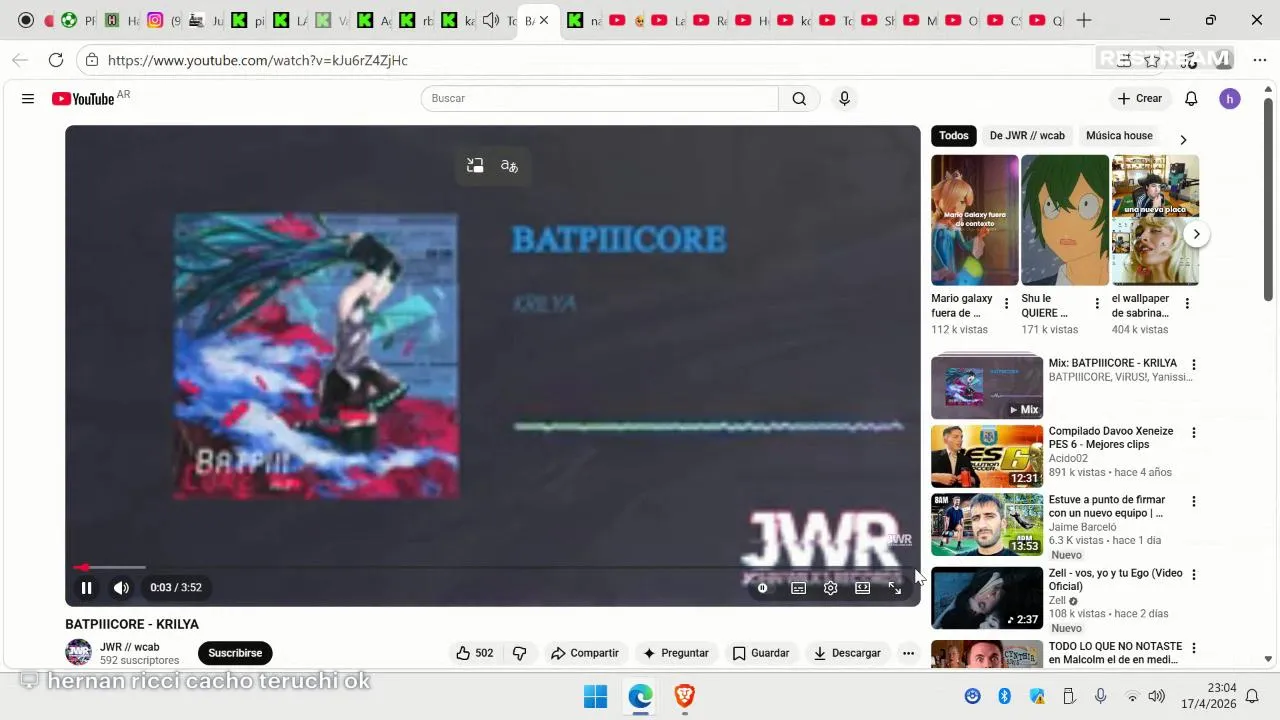Open Windows notification center bell
The image size is (1280, 720).
1251,696
